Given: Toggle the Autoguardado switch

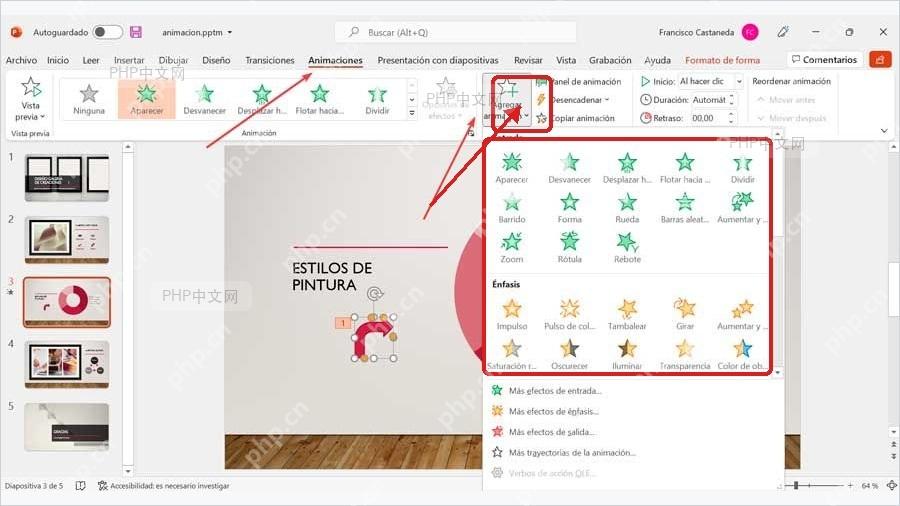Looking at the screenshot, I should coord(108,32).
